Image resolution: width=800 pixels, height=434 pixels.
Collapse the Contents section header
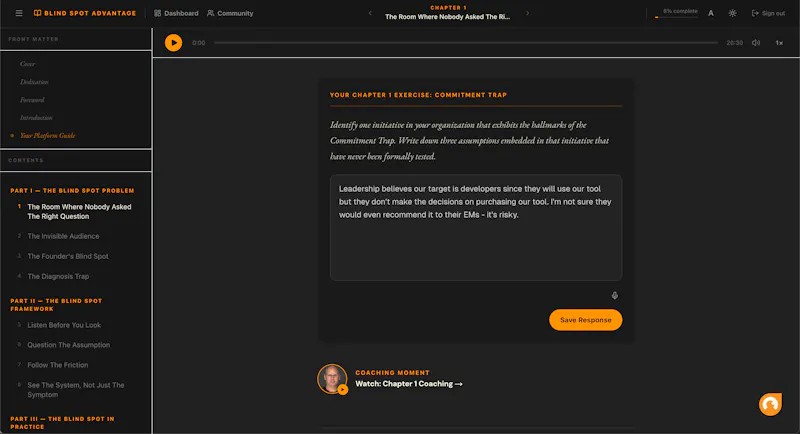pos(76,160)
